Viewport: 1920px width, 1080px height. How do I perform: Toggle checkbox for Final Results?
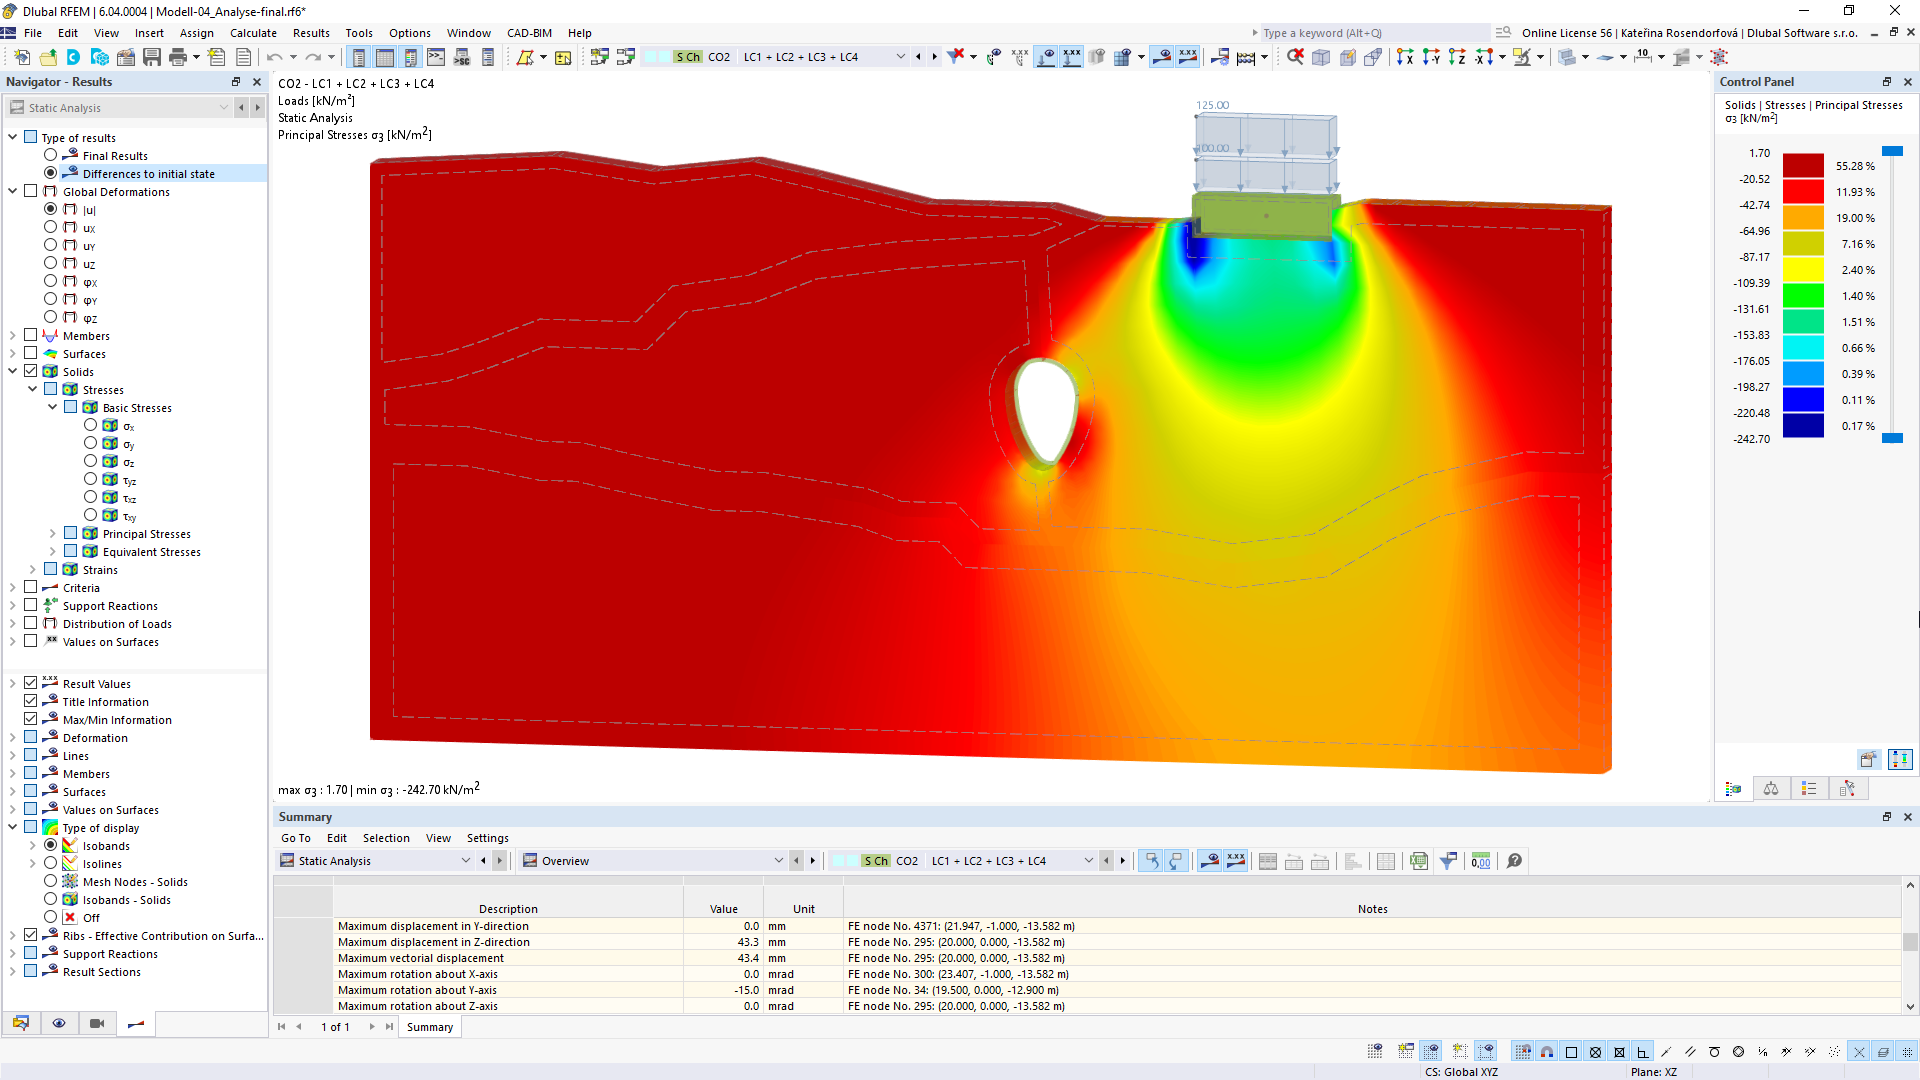click(x=51, y=156)
